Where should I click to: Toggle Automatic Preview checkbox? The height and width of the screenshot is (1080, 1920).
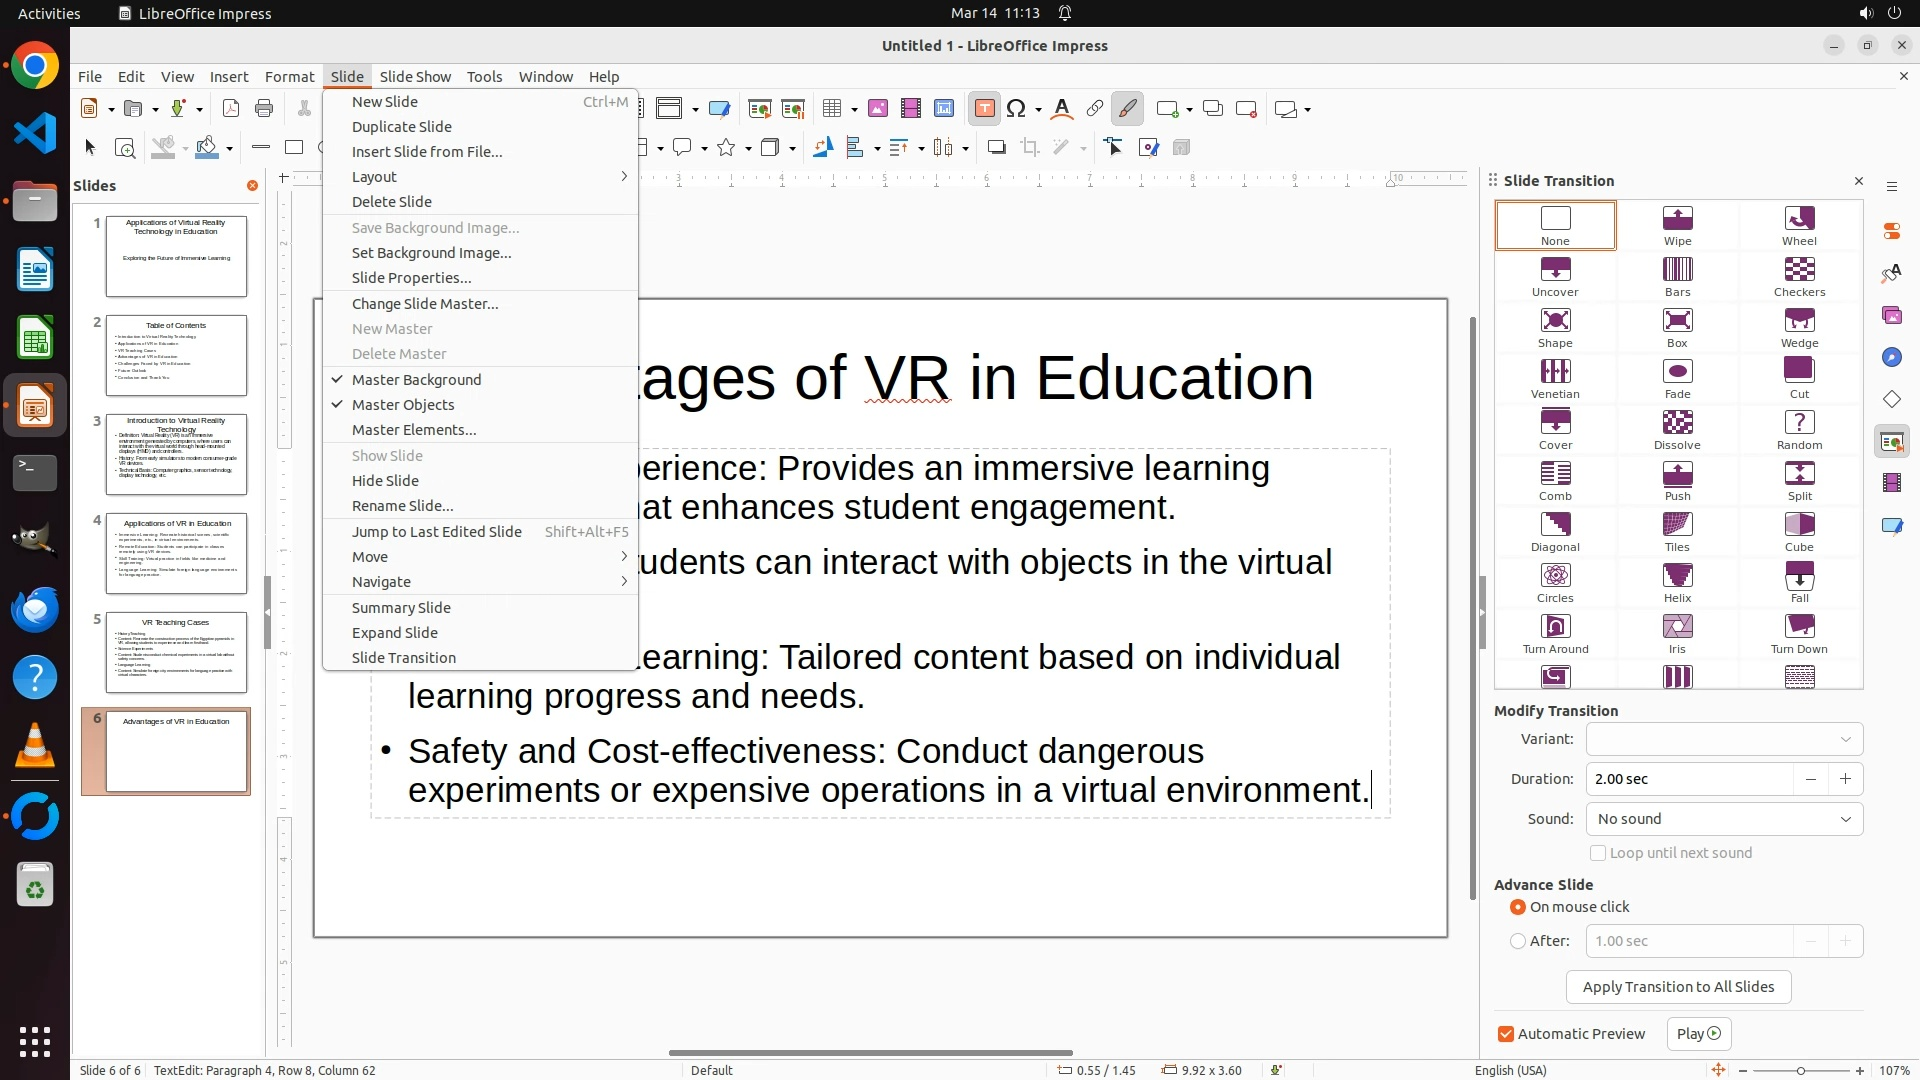[1506, 1034]
